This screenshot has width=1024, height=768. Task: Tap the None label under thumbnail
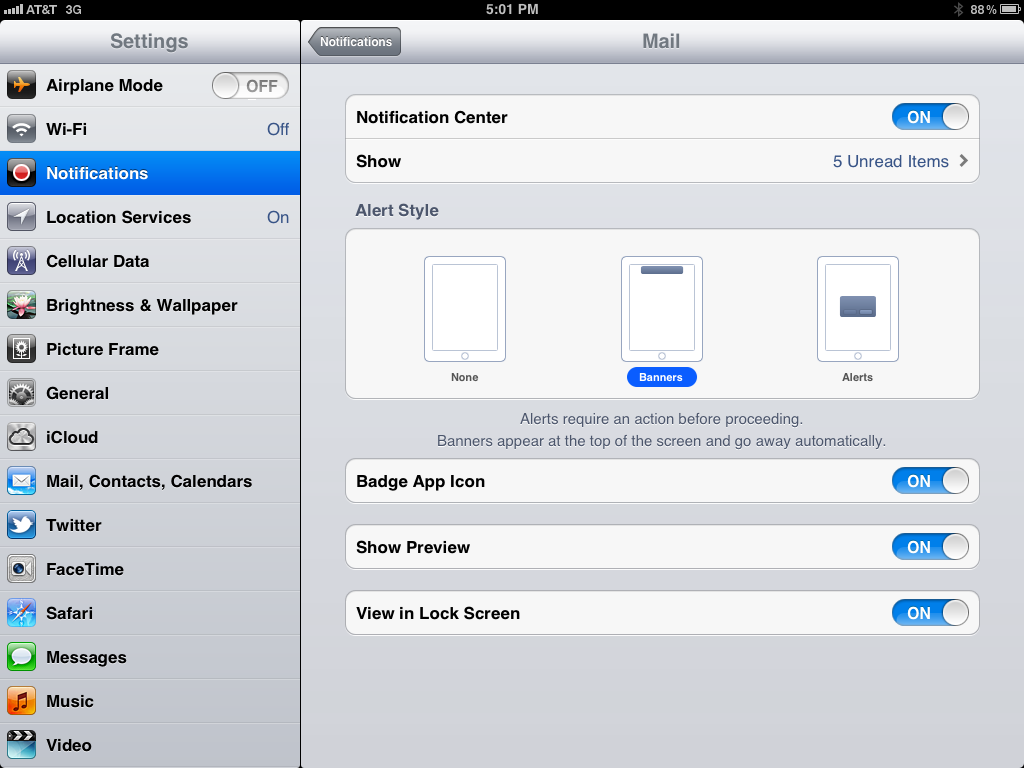[464, 377]
